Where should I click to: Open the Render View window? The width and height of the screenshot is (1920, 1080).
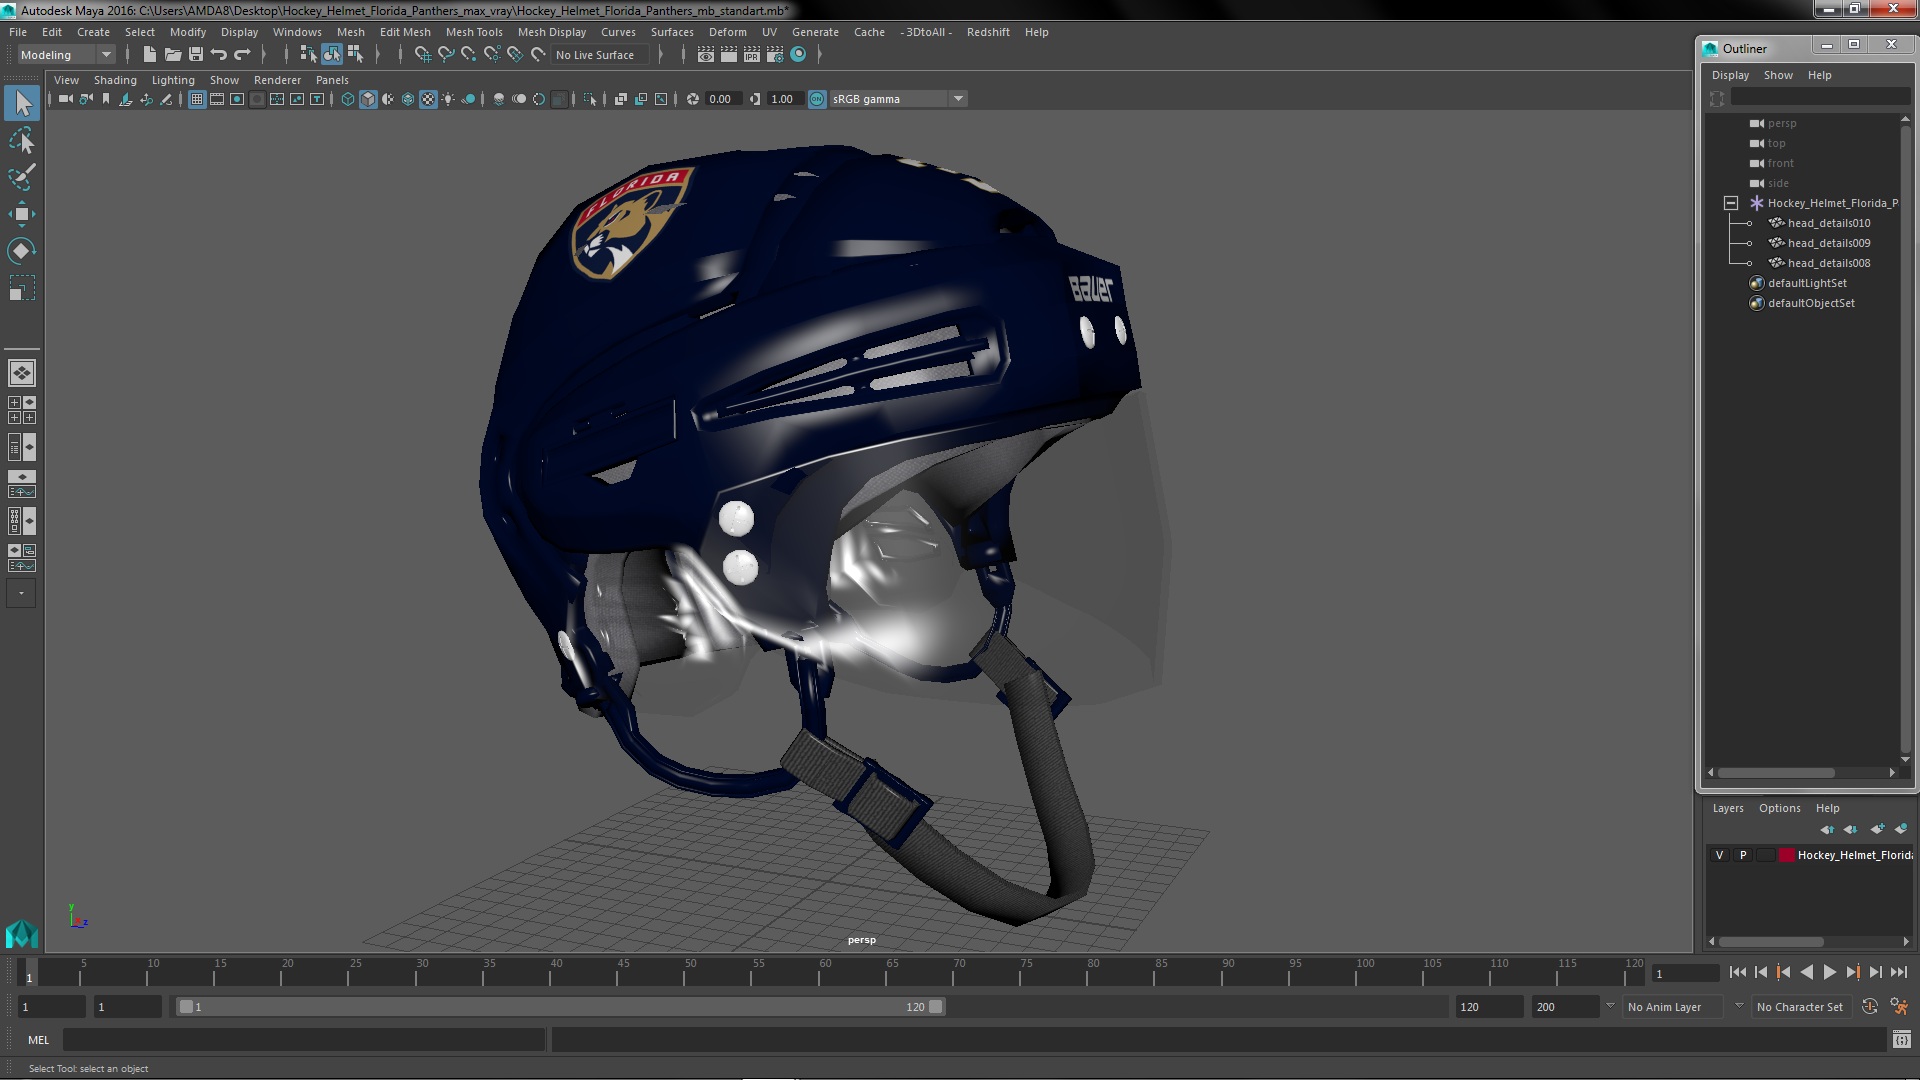click(706, 55)
